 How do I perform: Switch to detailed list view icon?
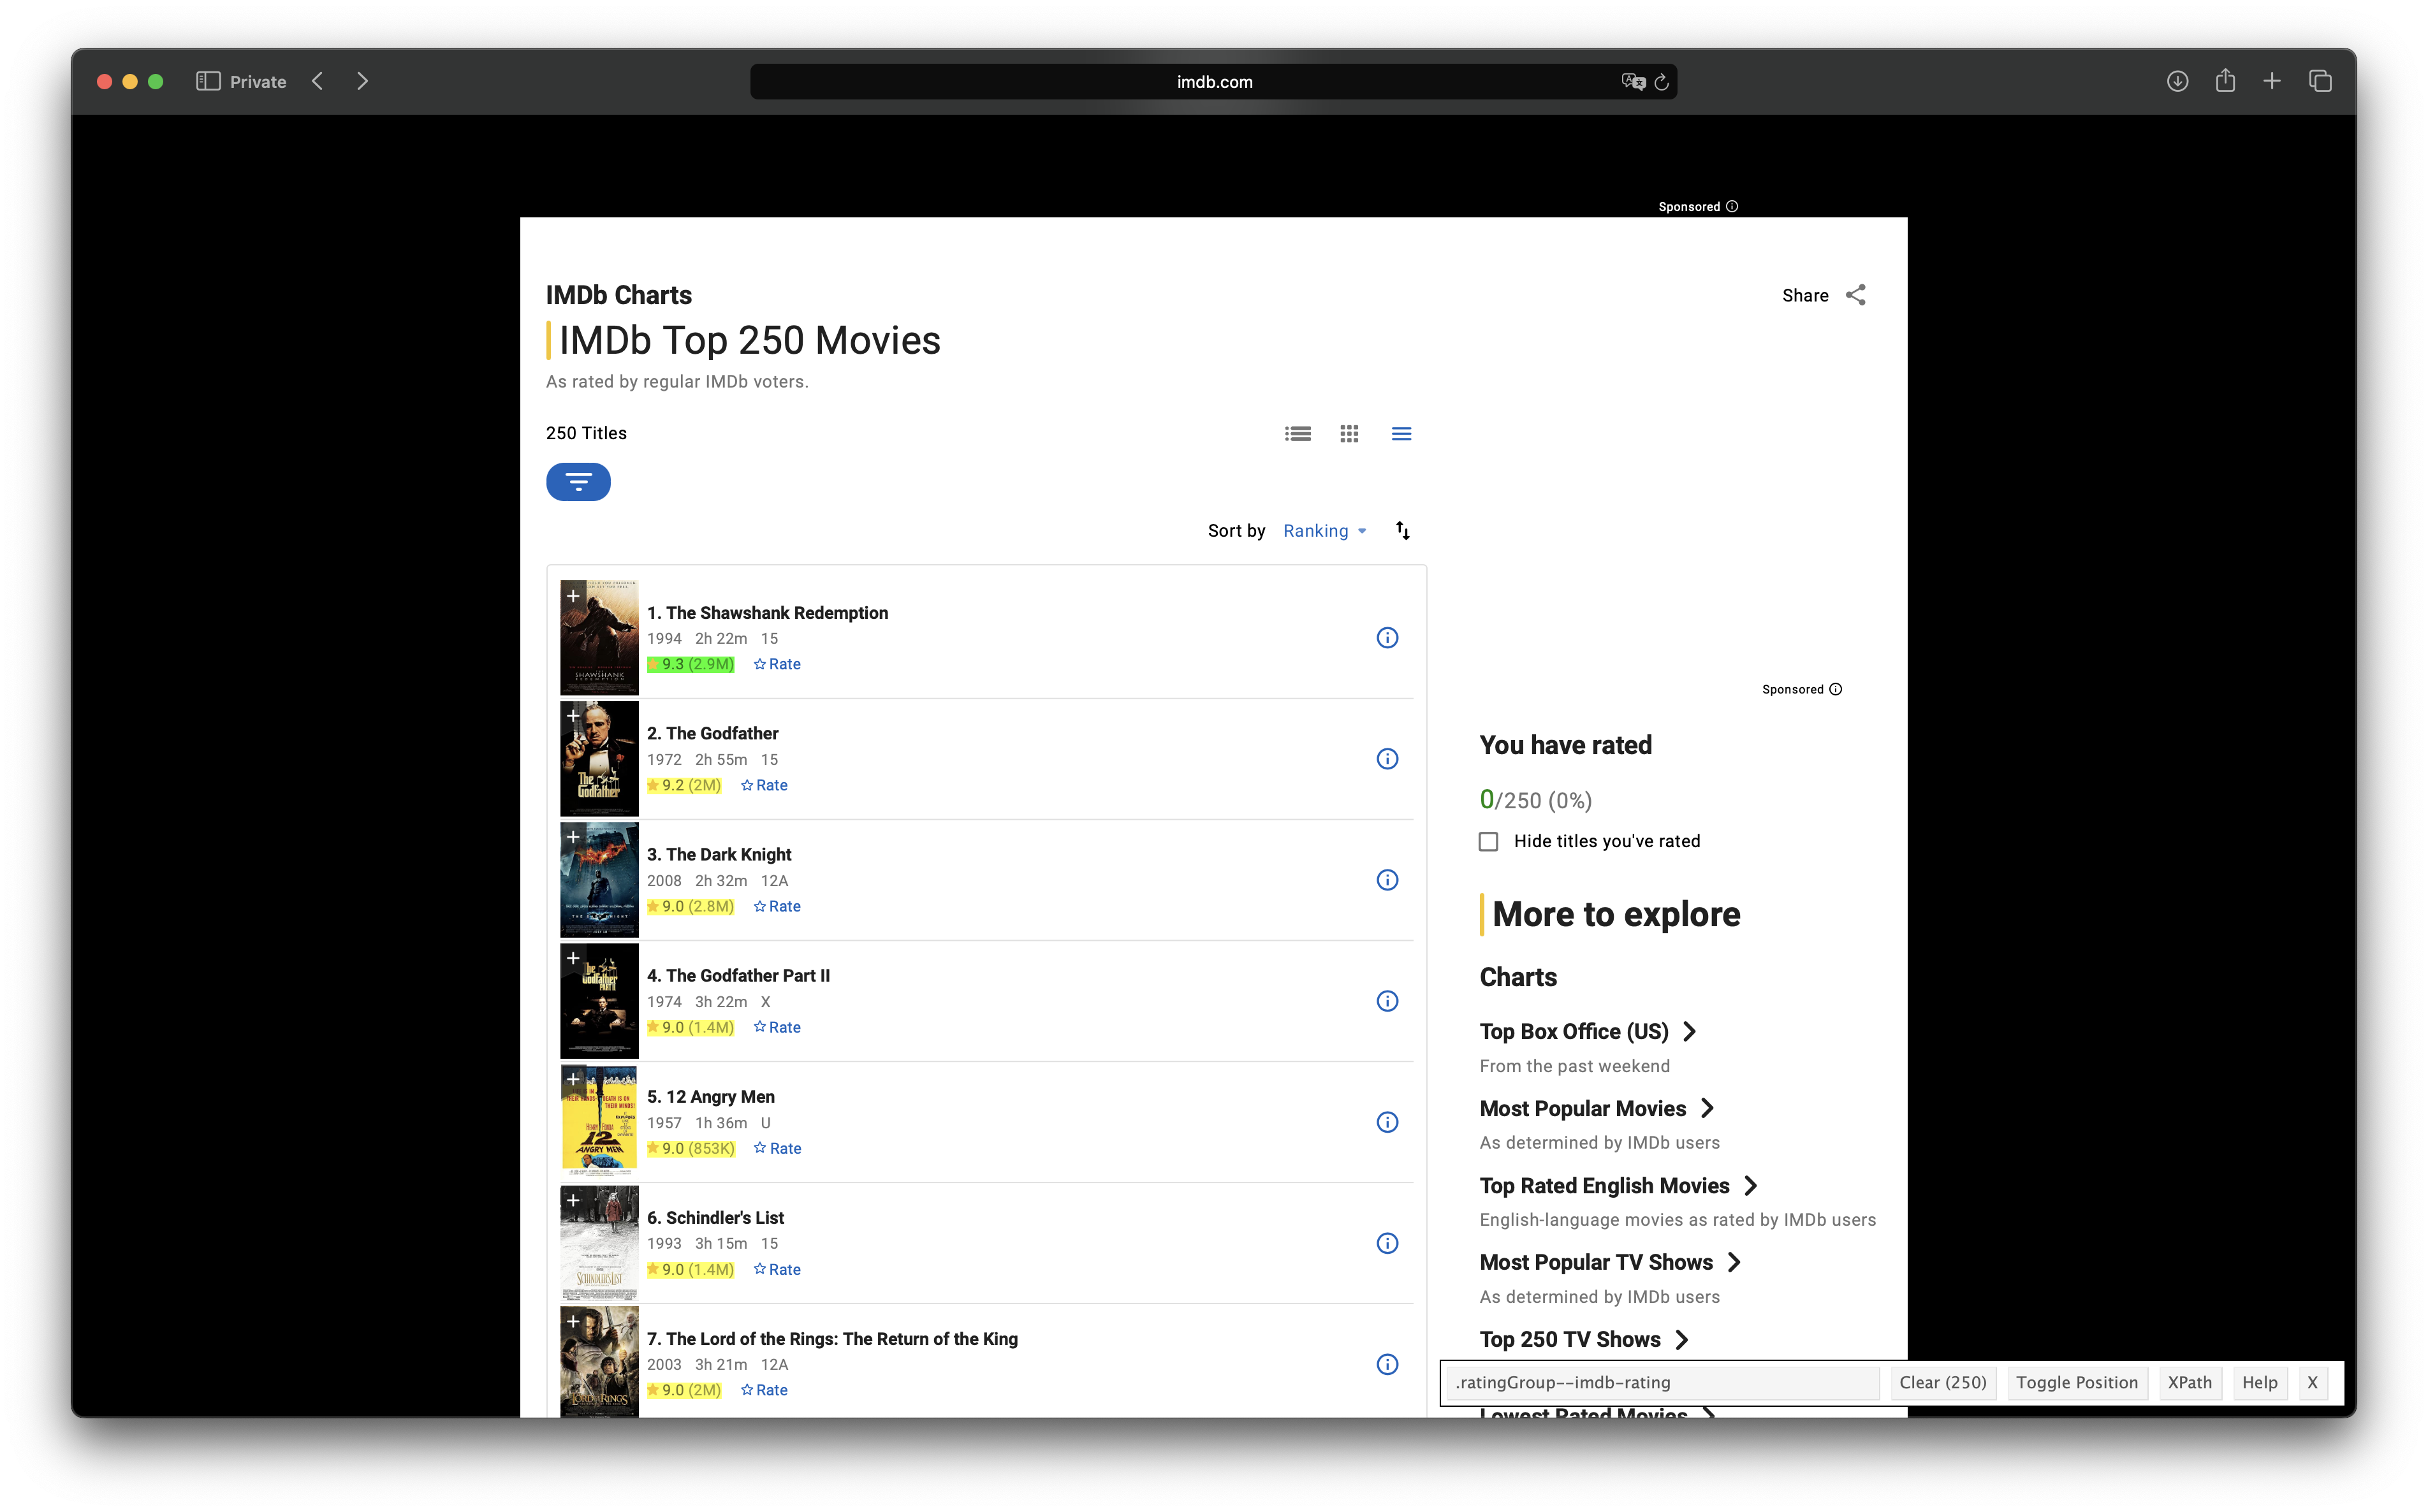1298,433
